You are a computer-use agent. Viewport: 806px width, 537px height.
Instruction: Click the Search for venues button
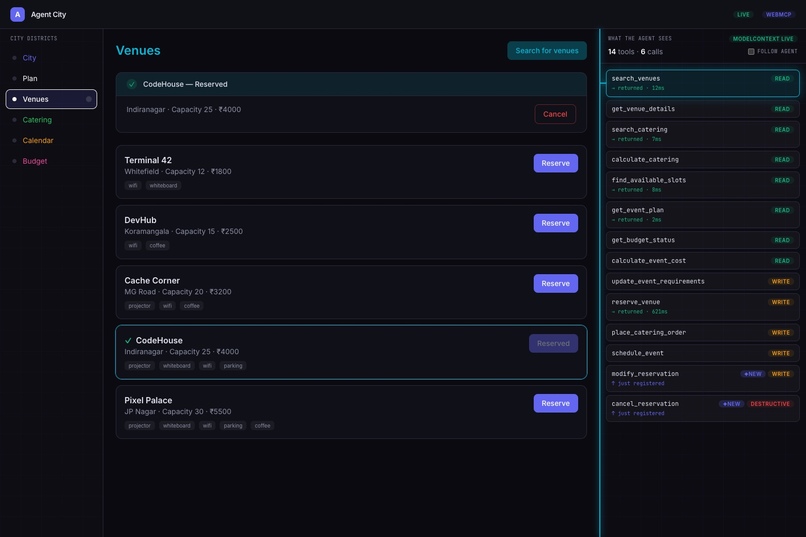547,50
